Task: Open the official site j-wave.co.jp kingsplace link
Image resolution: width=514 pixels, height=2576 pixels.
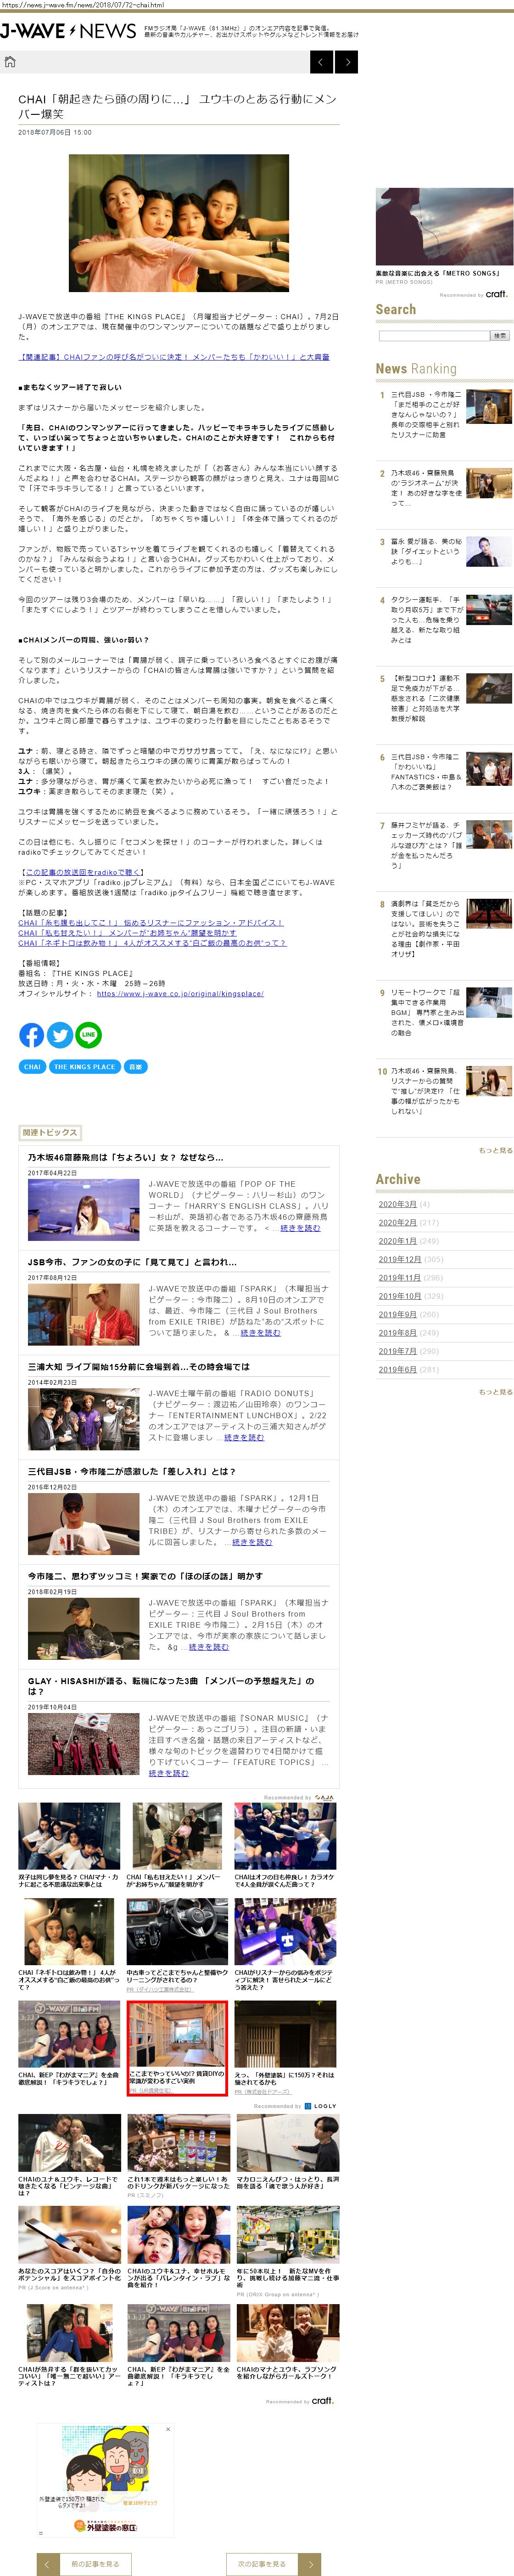Action: (180, 993)
